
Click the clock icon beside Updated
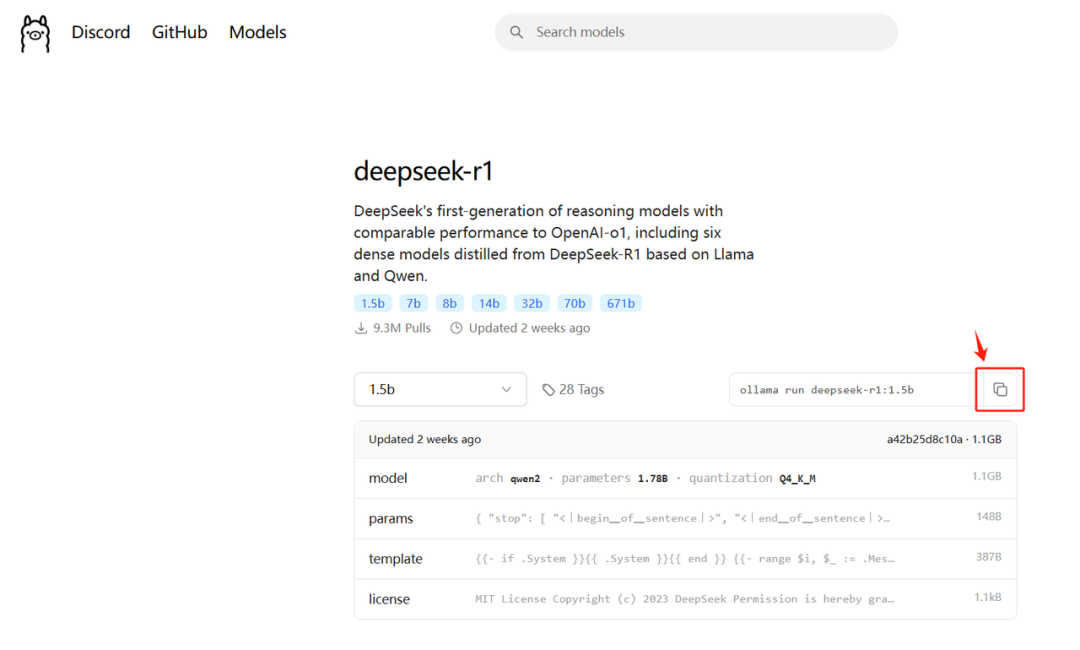[457, 328]
